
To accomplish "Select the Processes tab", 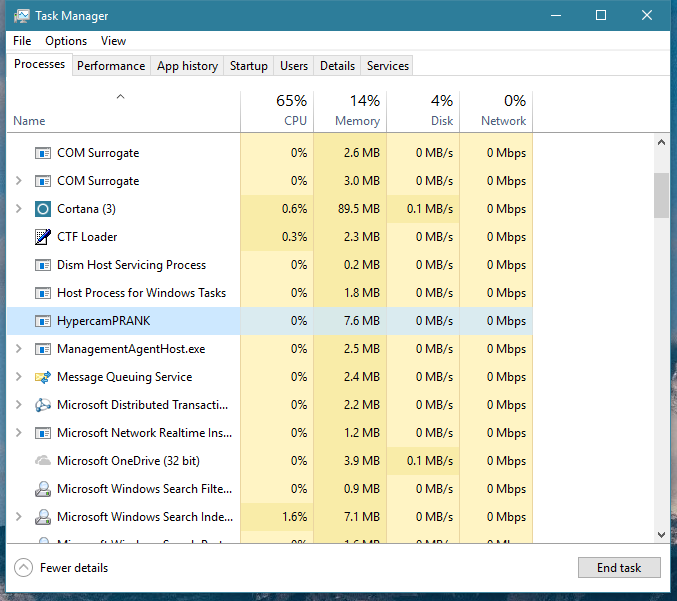I will pyautogui.click(x=39, y=64).
